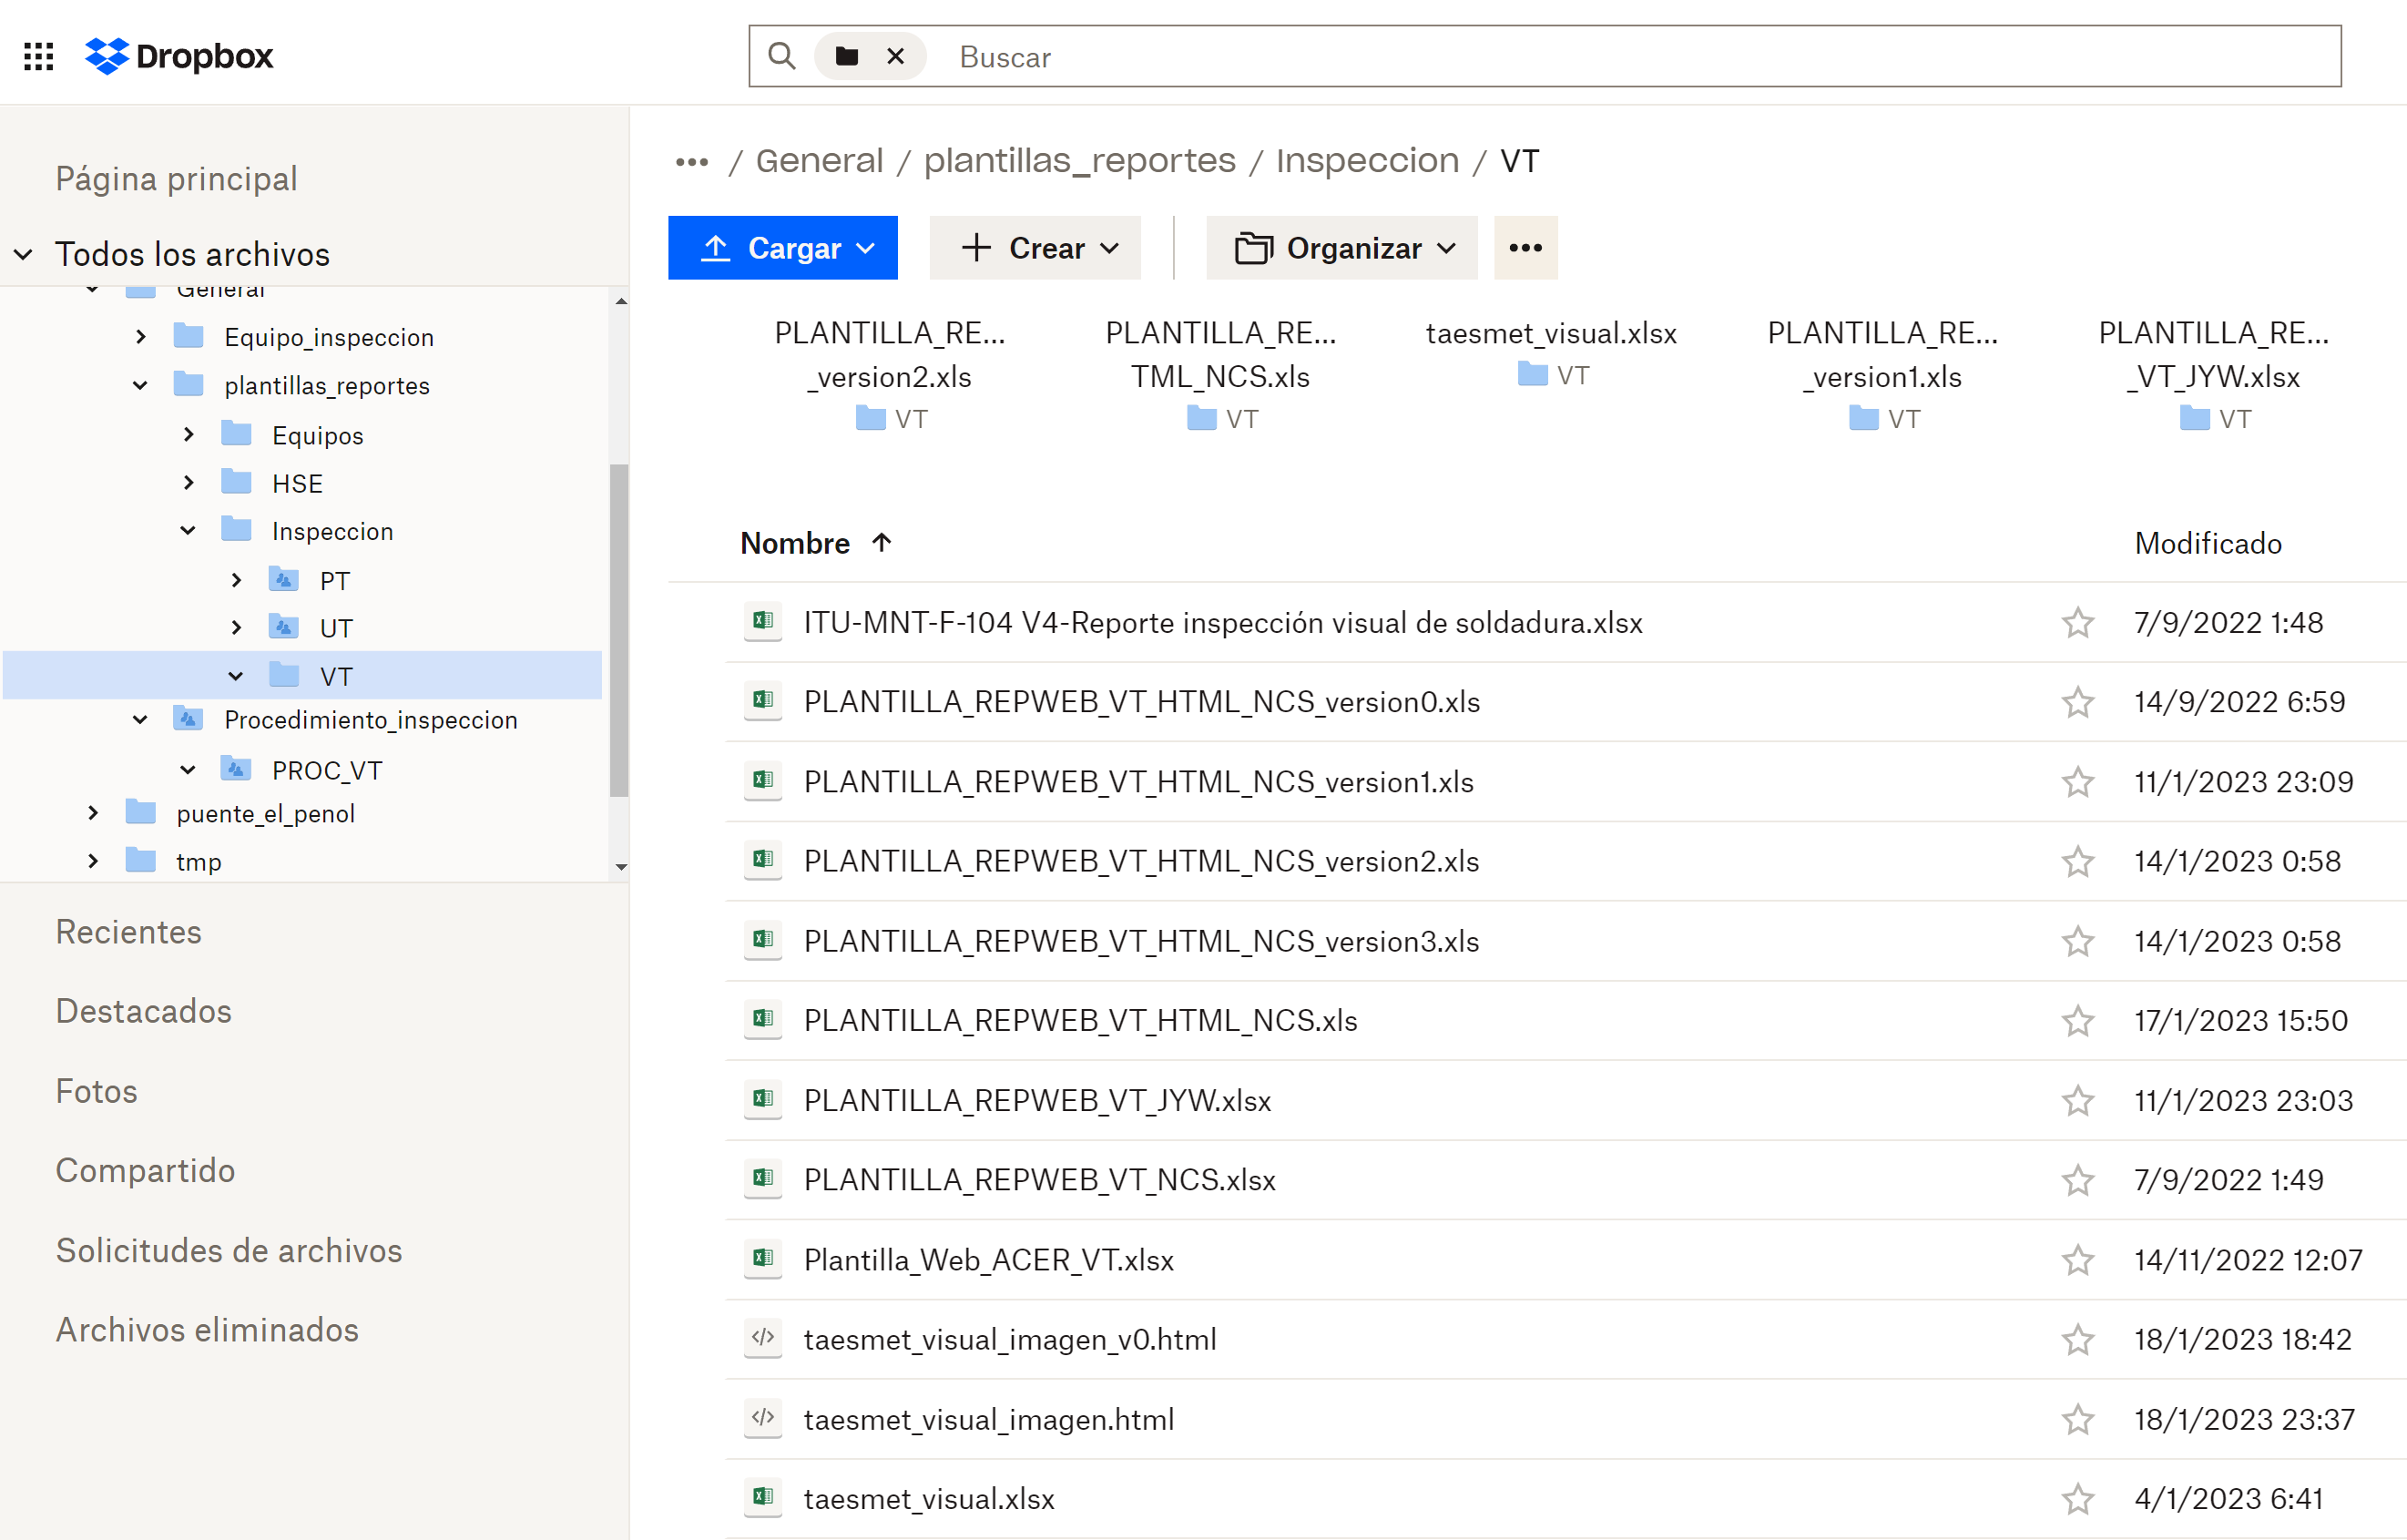
Task: Go to Recientes in sidebar
Action: 129,932
